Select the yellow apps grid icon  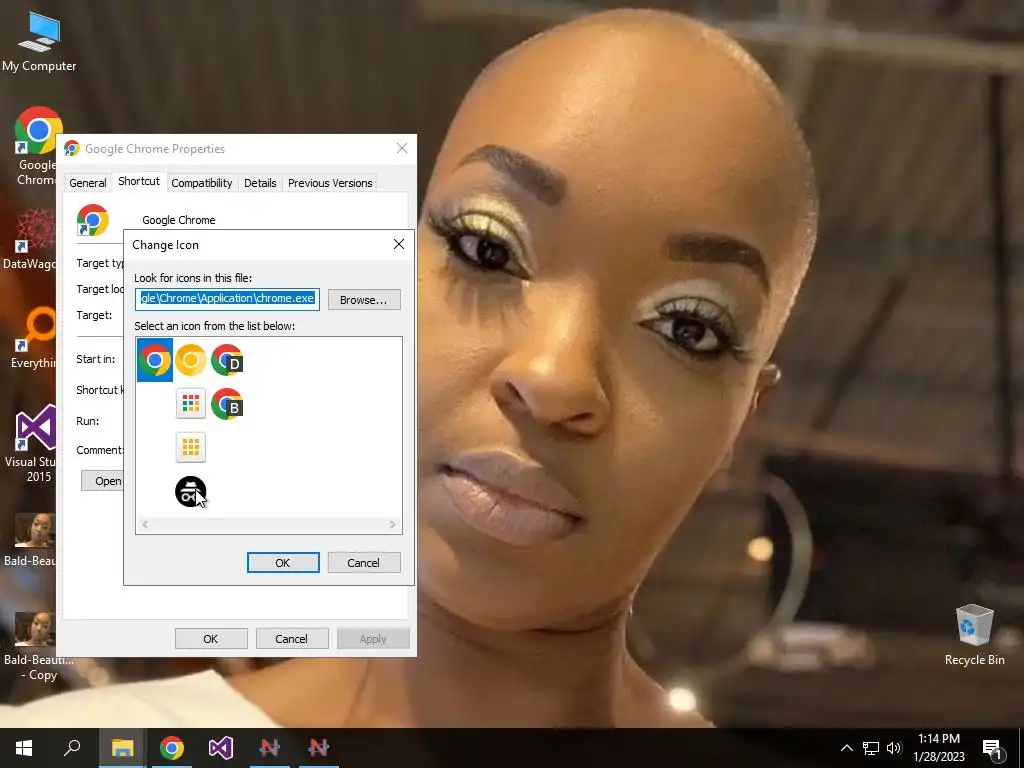pyautogui.click(x=191, y=447)
